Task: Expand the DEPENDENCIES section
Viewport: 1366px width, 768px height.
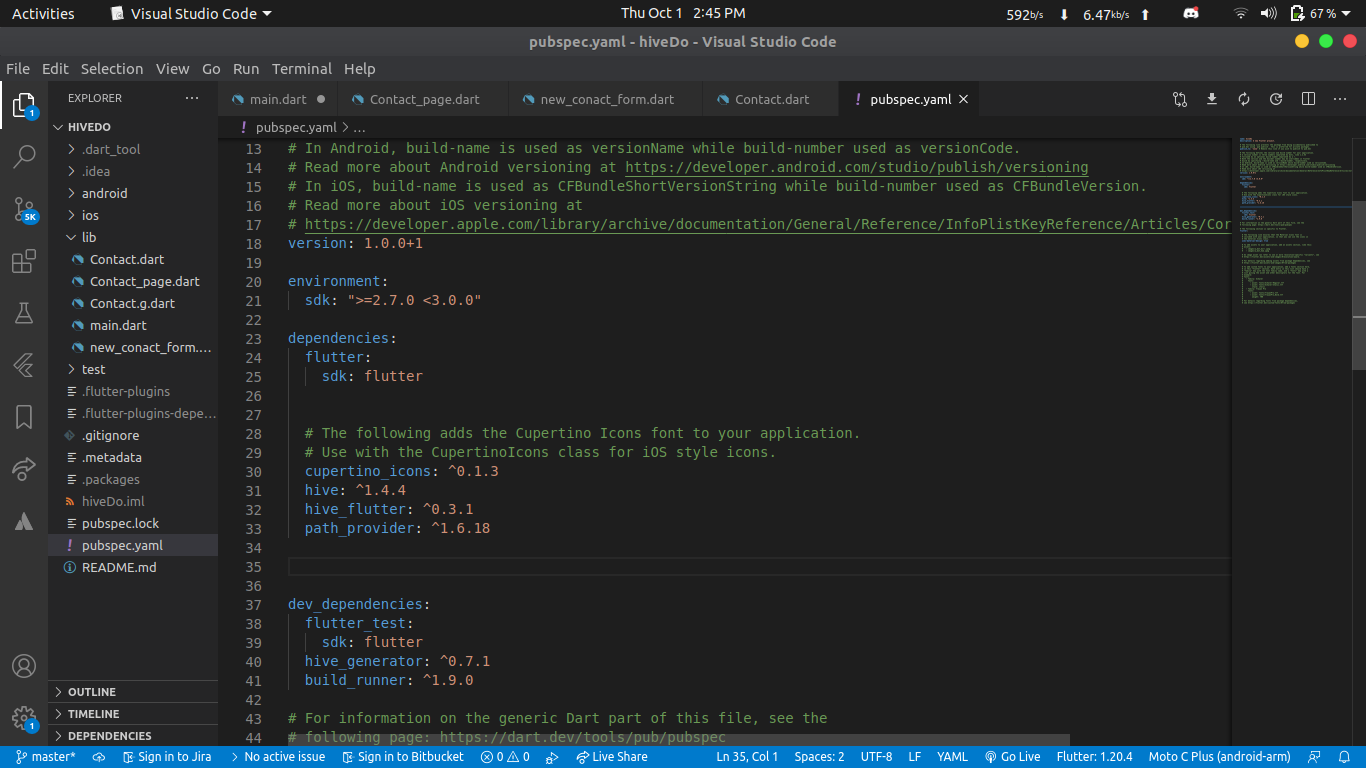Action: pos(133,736)
